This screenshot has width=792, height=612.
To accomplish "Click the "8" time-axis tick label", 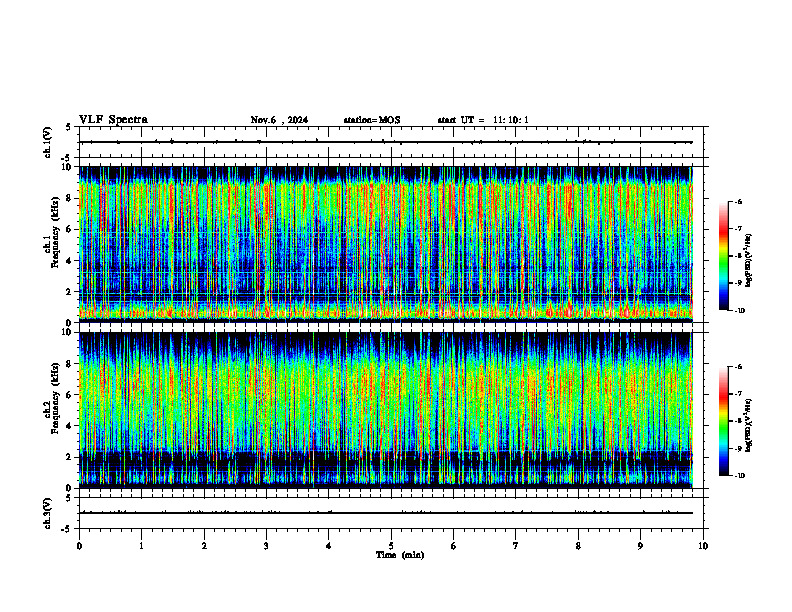I will click(x=578, y=546).
